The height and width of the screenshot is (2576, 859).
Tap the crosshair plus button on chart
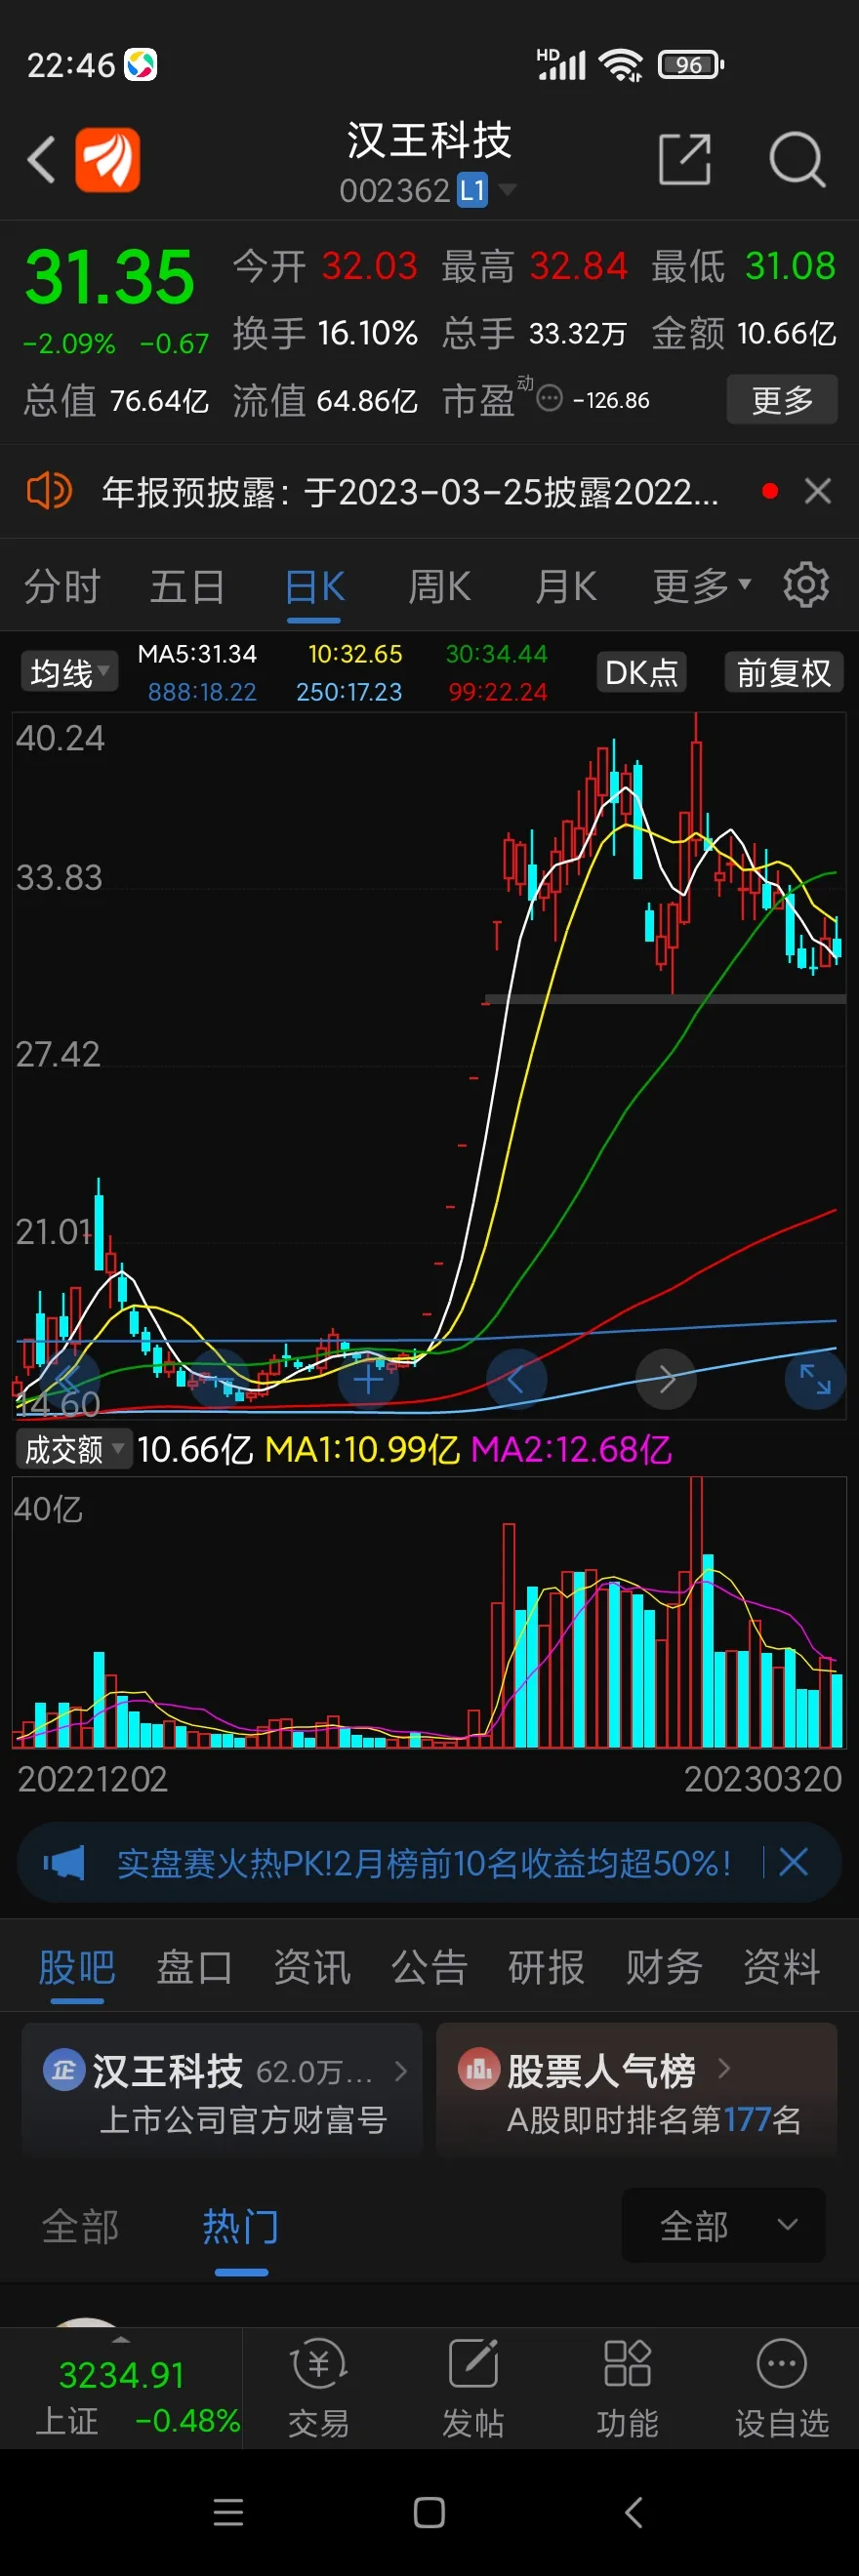click(368, 1380)
